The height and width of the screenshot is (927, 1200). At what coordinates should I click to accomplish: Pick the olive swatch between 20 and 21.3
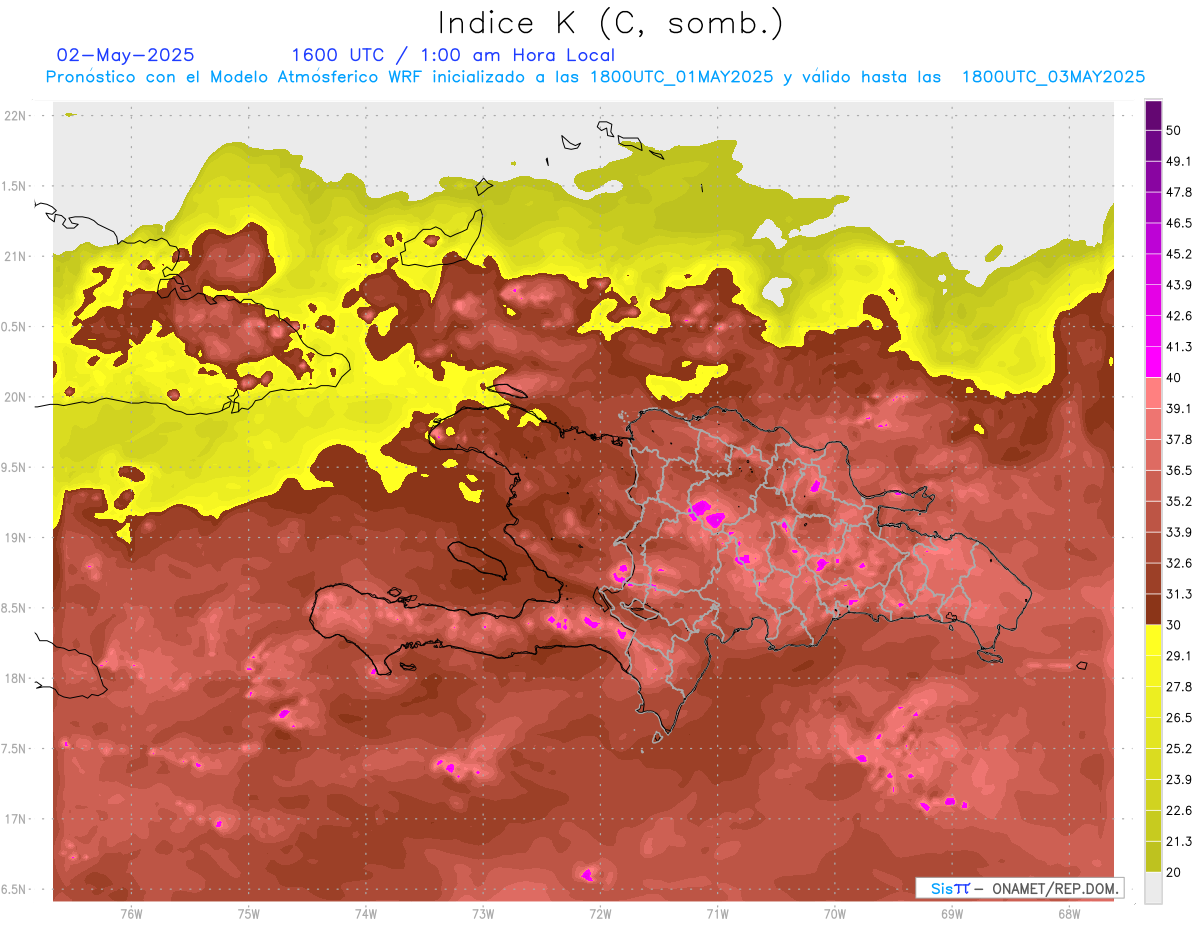(x=1153, y=857)
